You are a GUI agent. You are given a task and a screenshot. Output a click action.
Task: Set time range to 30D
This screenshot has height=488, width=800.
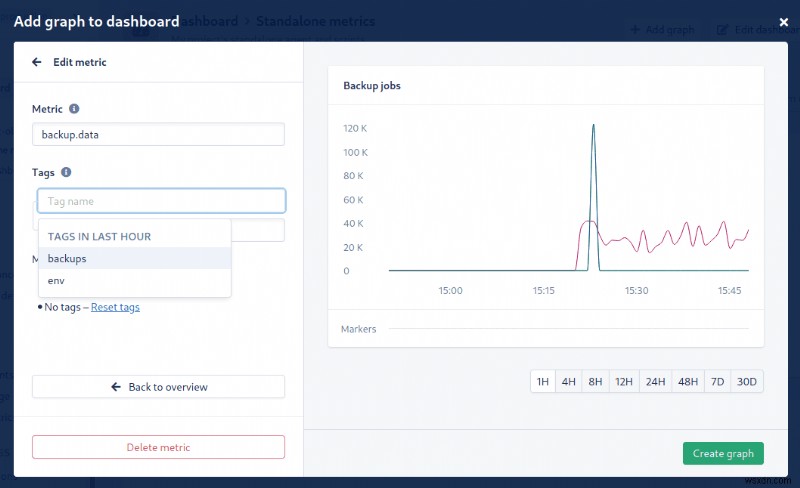coord(746,381)
